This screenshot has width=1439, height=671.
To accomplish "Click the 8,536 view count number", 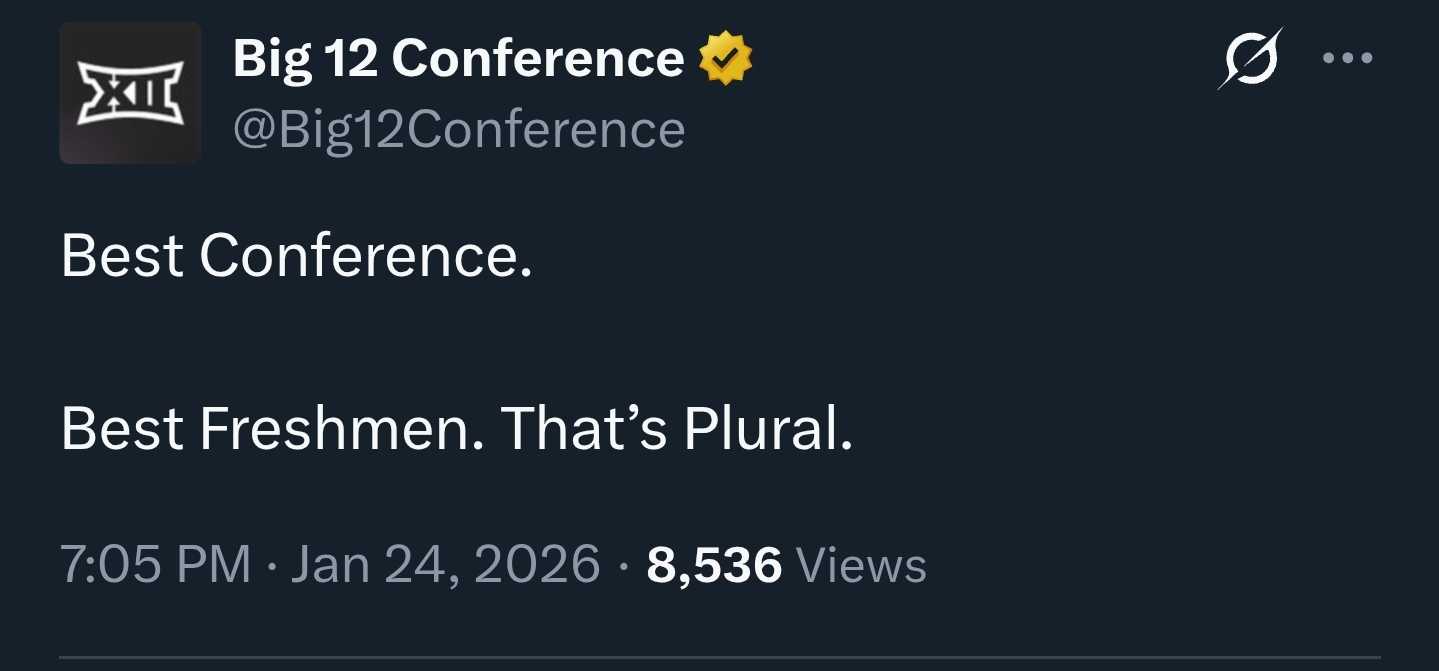I will tap(714, 565).
